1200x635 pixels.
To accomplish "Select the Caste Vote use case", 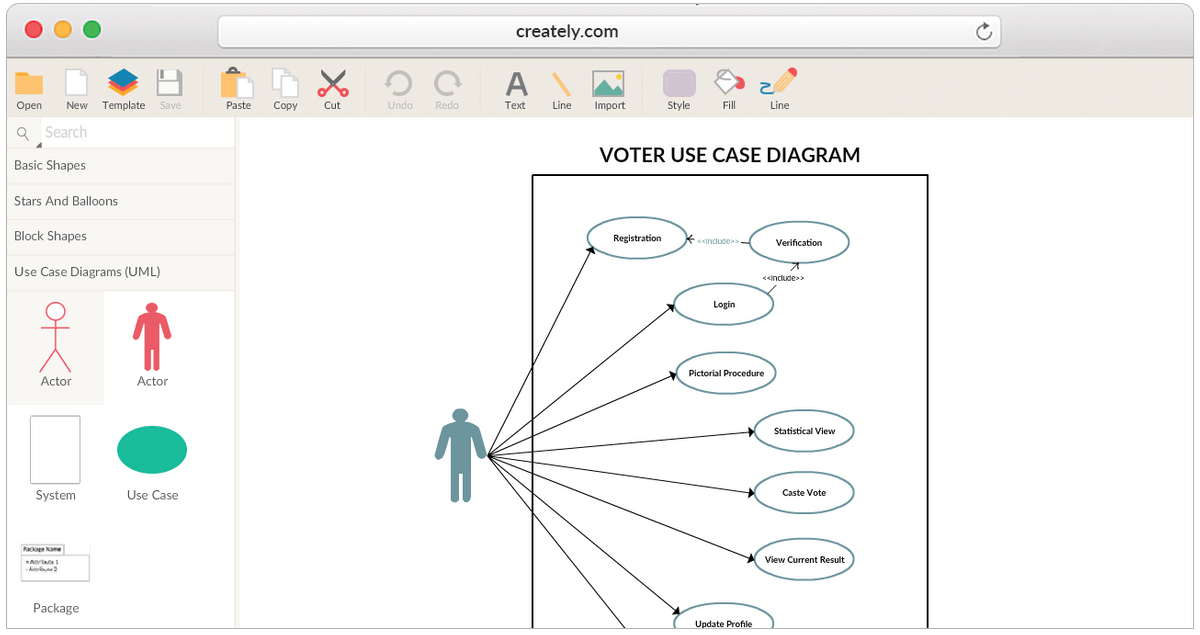I will (804, 492).
